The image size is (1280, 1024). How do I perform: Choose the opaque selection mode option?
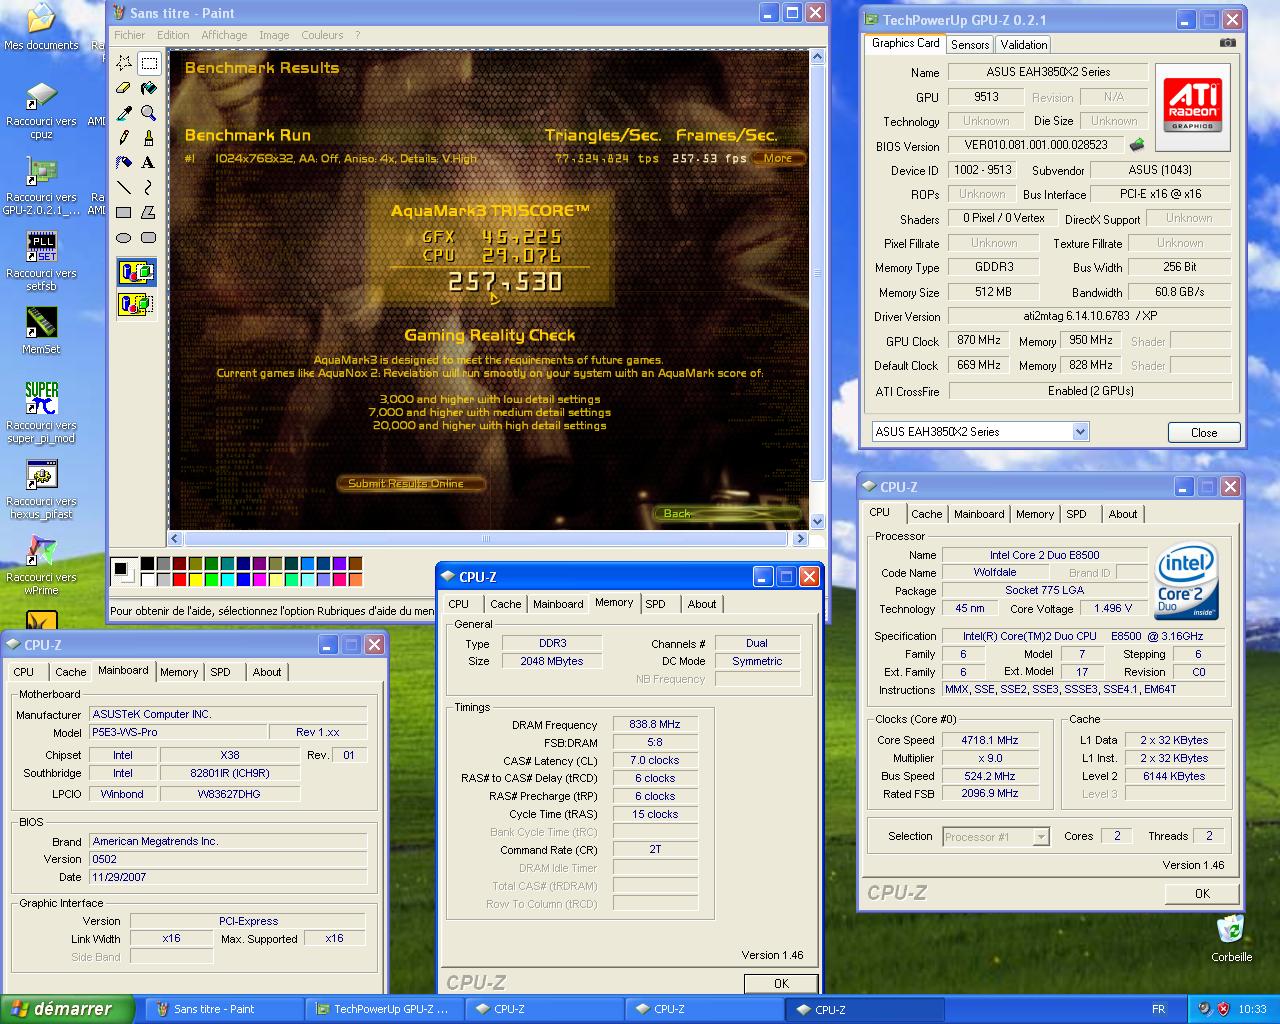click(136, 272)
